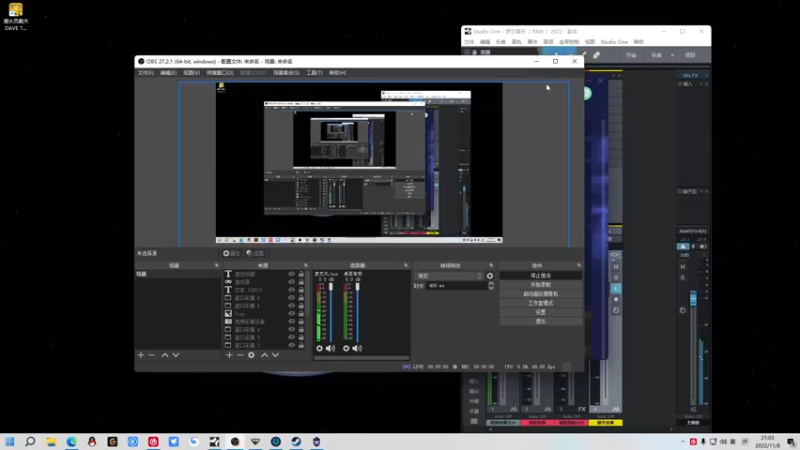Click the filters button below the preview
The width and height of the screenshot is (800, 450).
255,253
